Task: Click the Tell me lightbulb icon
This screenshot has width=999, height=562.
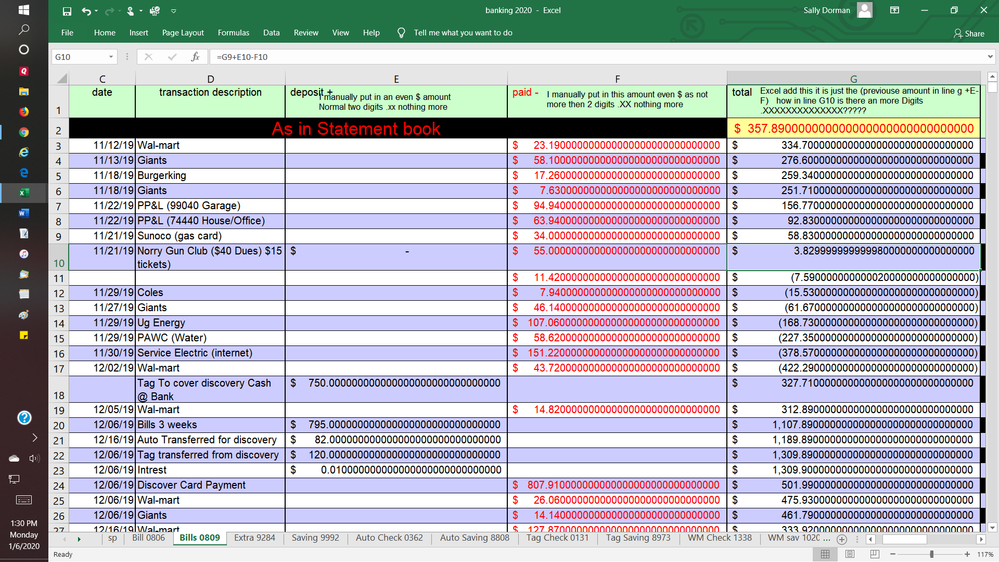Action: coord(401,32)
